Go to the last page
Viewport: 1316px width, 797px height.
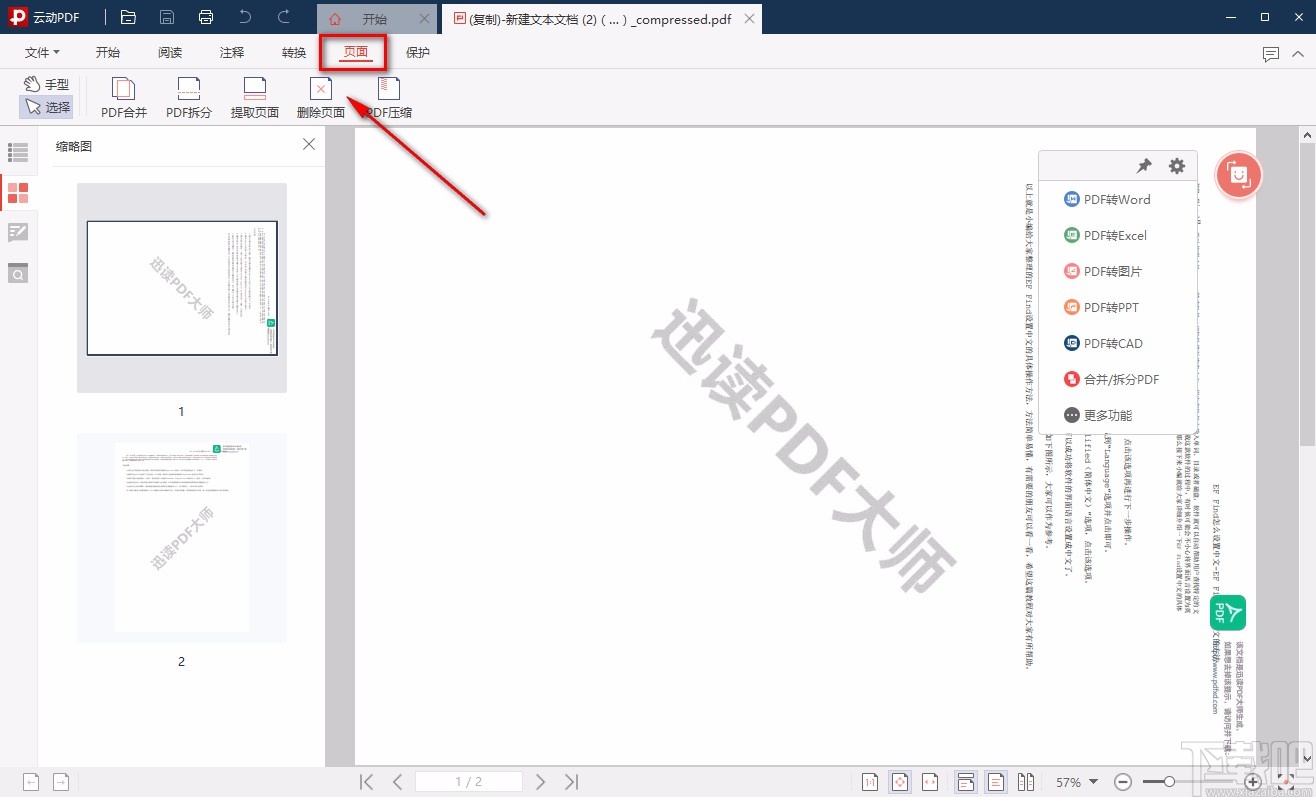pos(571,782)
